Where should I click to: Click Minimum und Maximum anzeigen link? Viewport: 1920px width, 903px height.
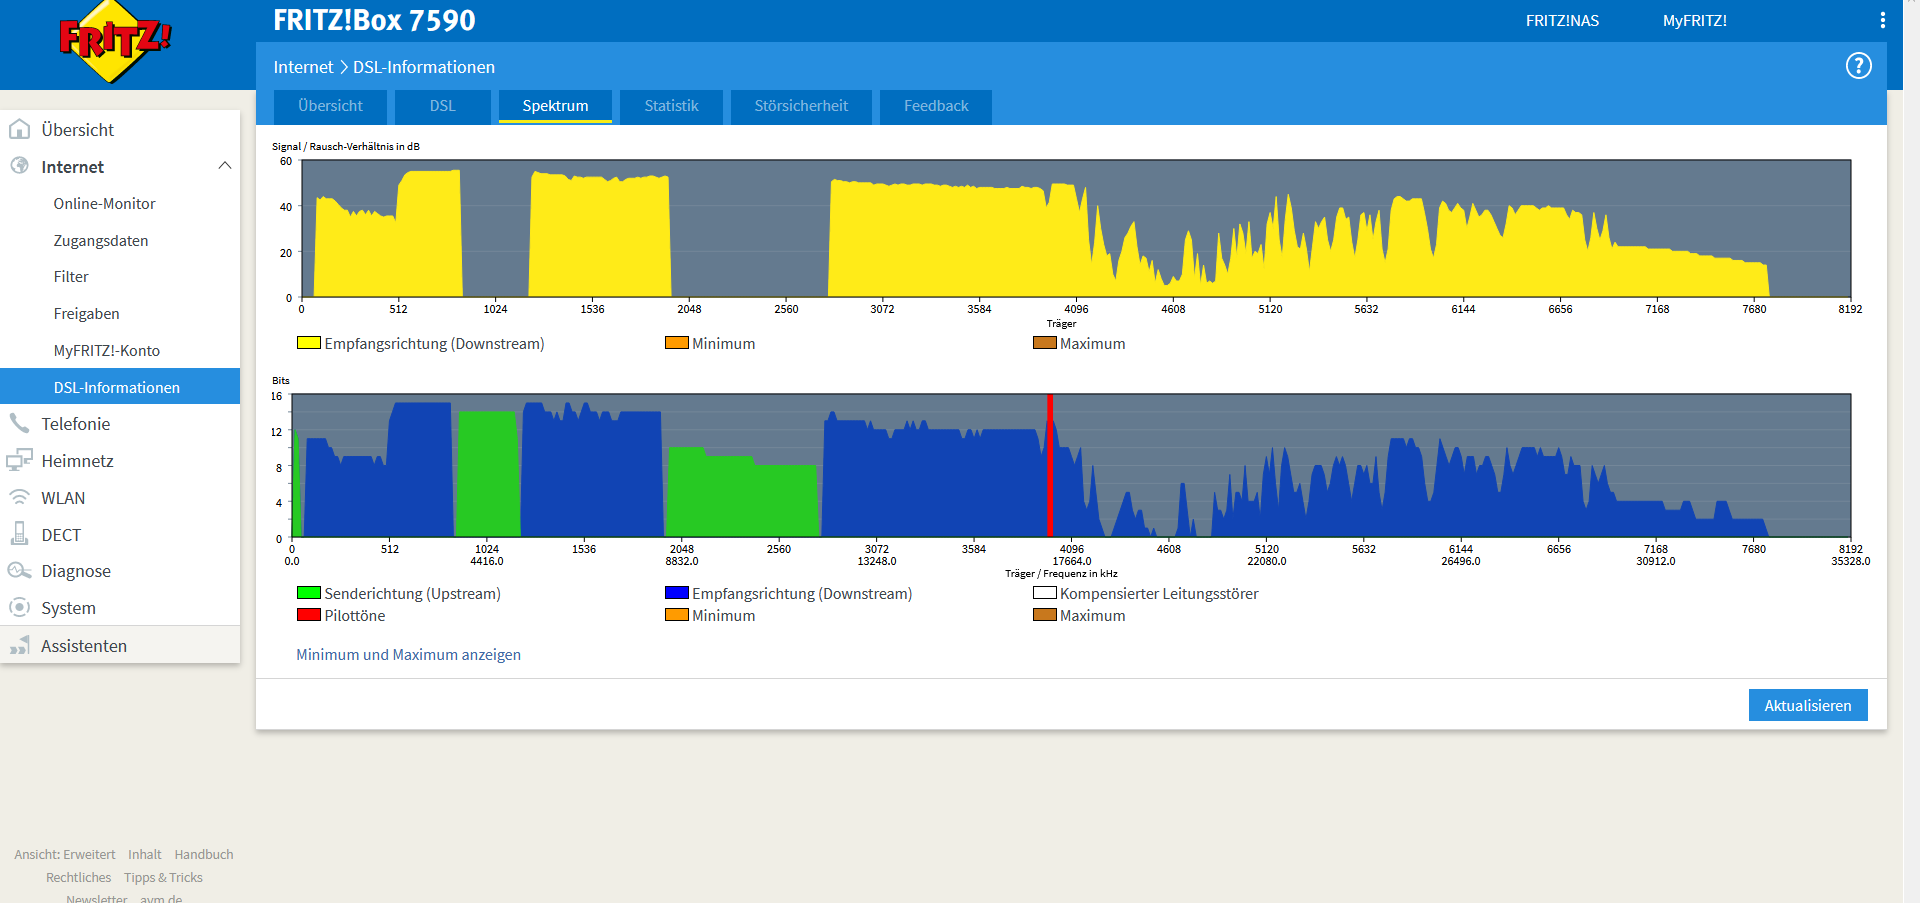(x=408, y=654)
